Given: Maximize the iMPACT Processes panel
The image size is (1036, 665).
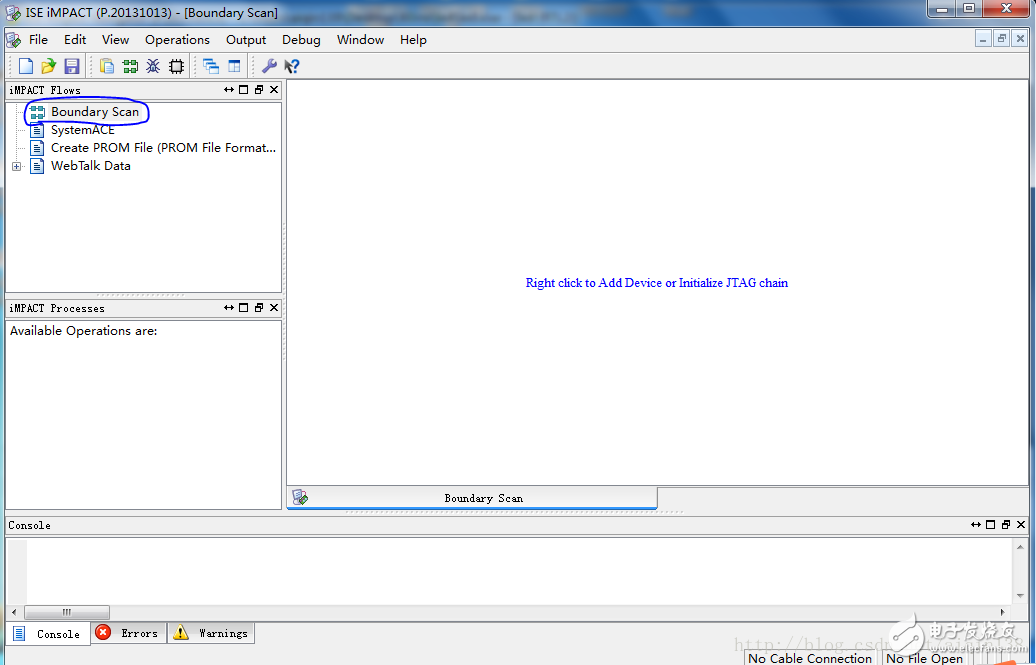Looking at the screenshot, I should click(243, 308).
